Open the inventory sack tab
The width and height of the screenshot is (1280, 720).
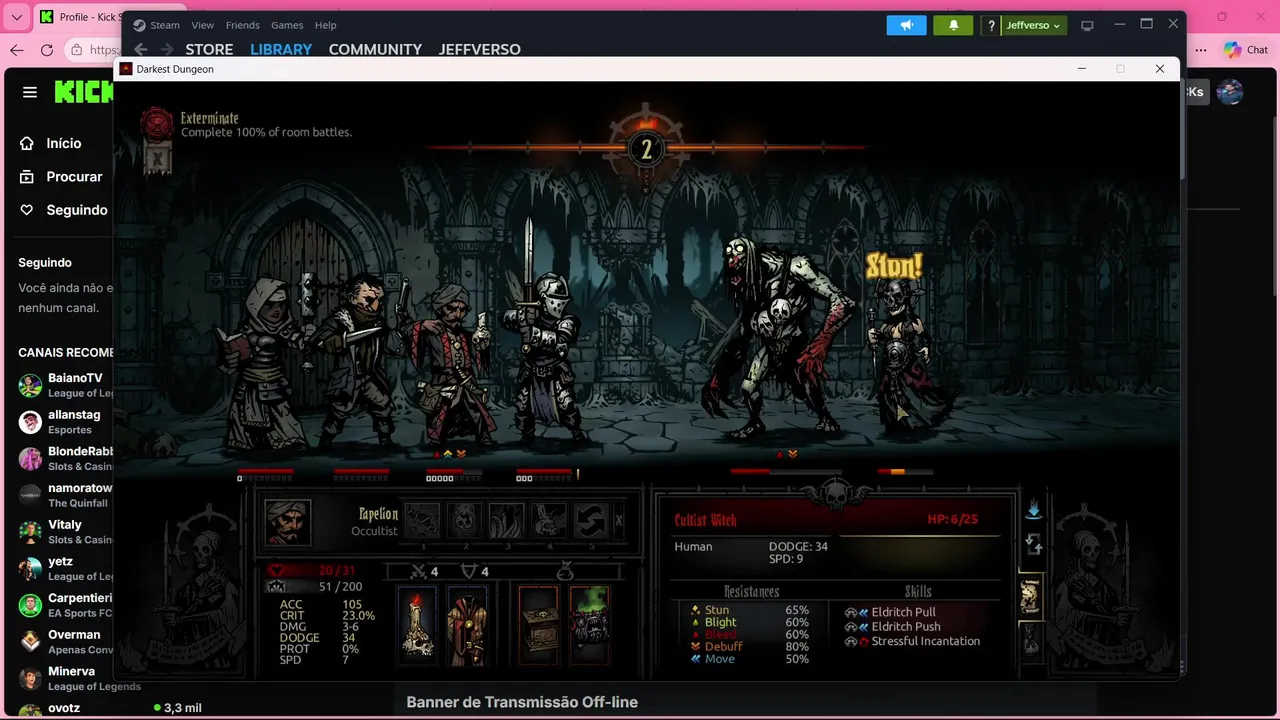(x=1030, y=639)
